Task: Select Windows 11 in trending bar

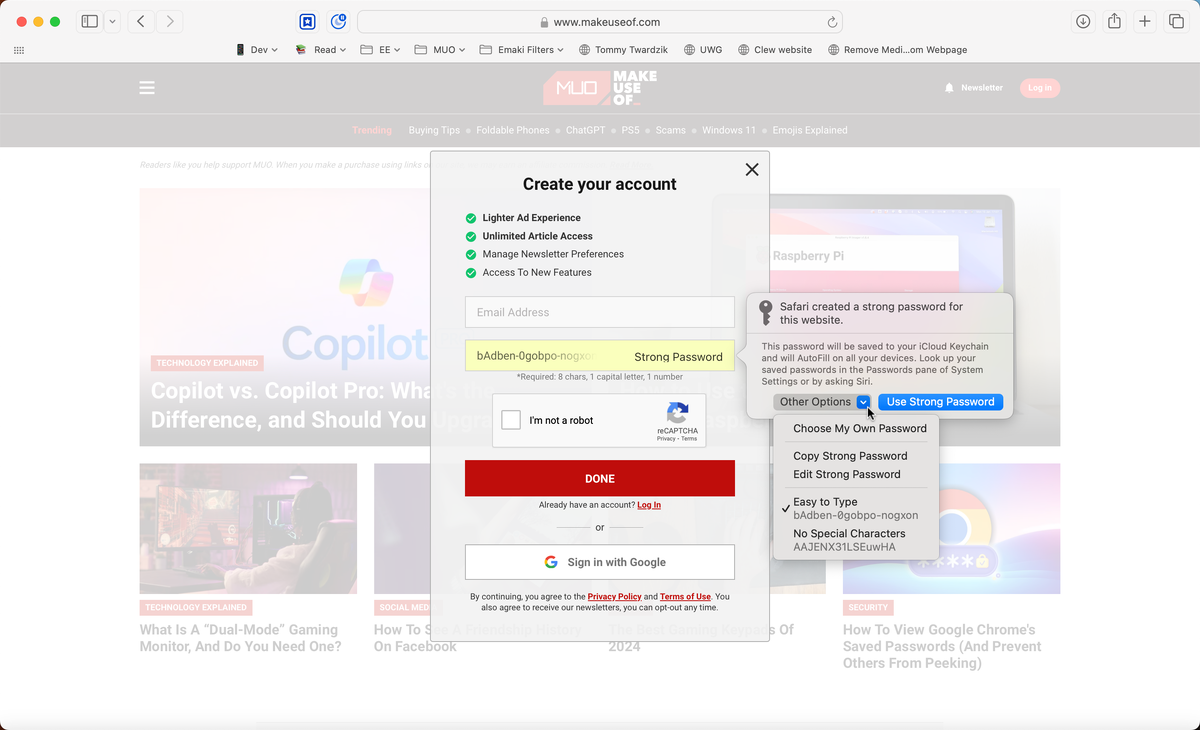Action: click(729, 130)
